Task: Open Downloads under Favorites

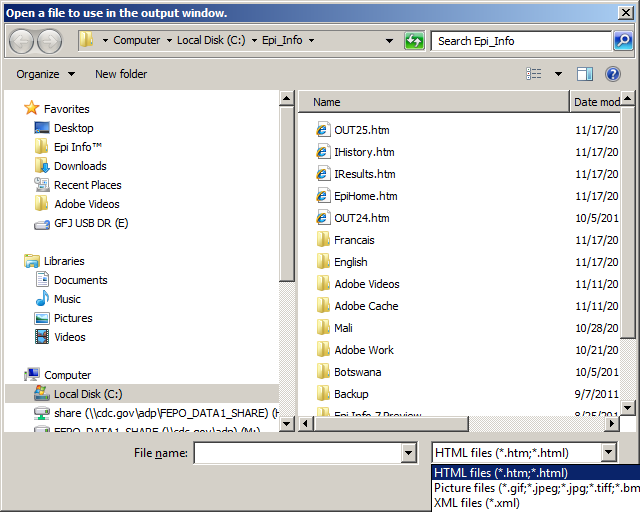Action: tap(80, 166)
